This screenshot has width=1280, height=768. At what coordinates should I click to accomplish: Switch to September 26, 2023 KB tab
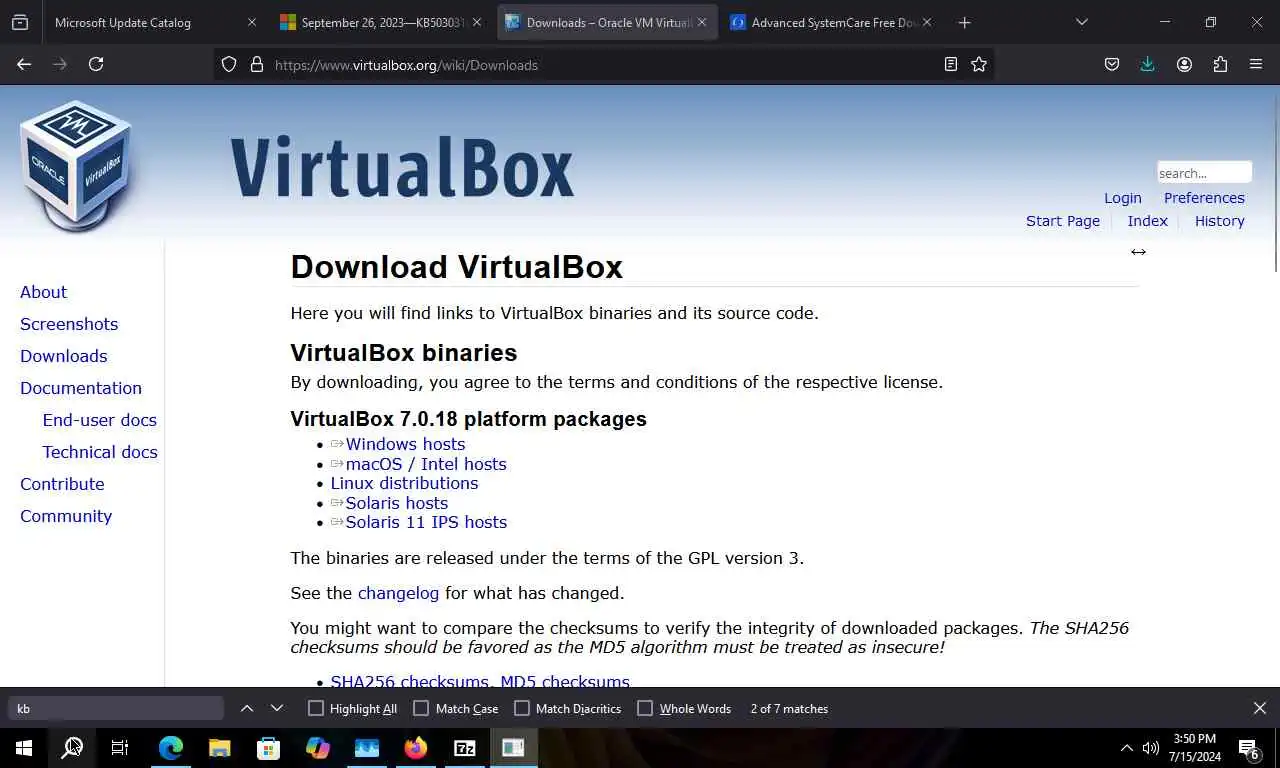coord(380,22)
